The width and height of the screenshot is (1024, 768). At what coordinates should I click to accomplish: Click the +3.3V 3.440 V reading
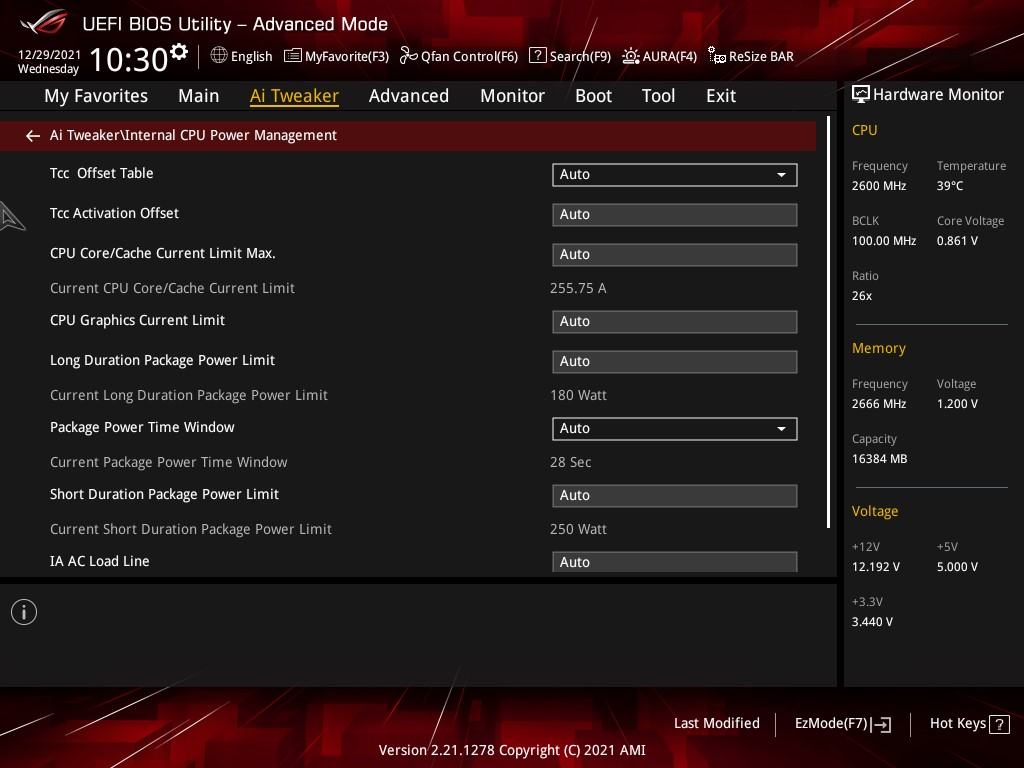[x=872, y=622]
